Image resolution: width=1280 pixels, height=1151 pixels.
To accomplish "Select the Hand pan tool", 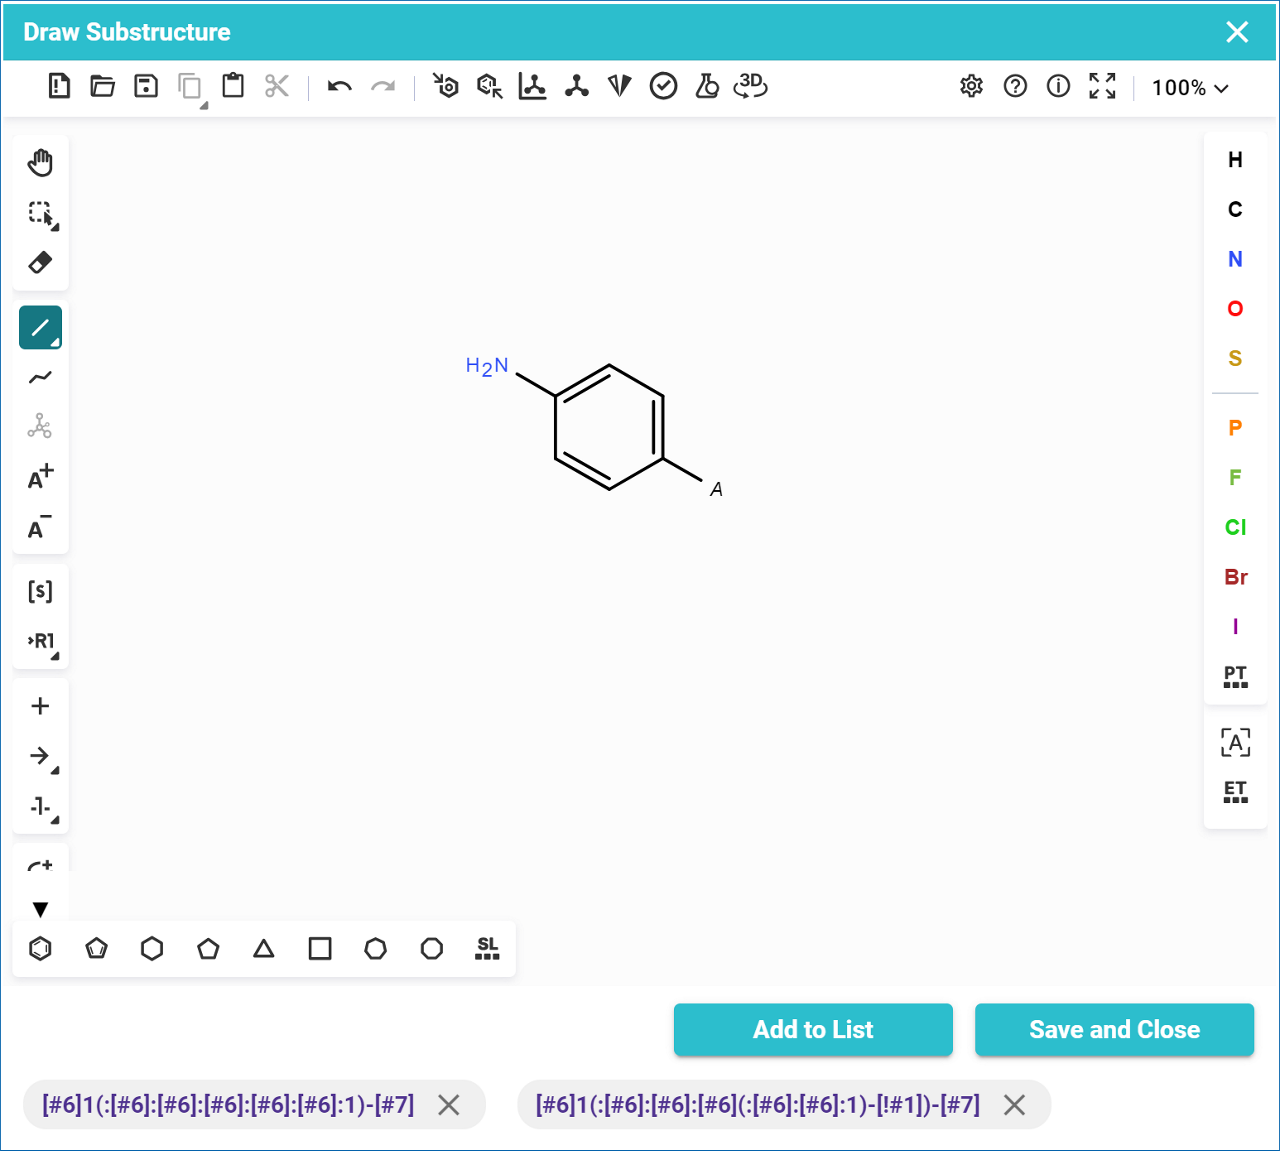I will [x=40, y=163].
